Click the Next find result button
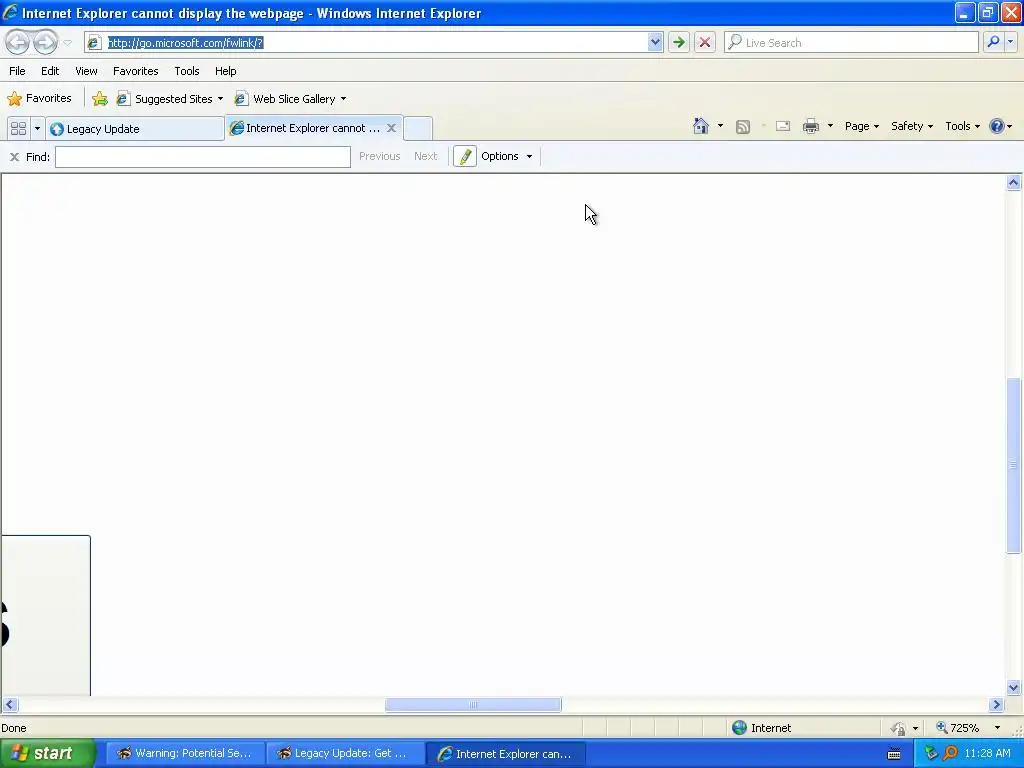Screen dimensions: 1024x768 [425, 156]
